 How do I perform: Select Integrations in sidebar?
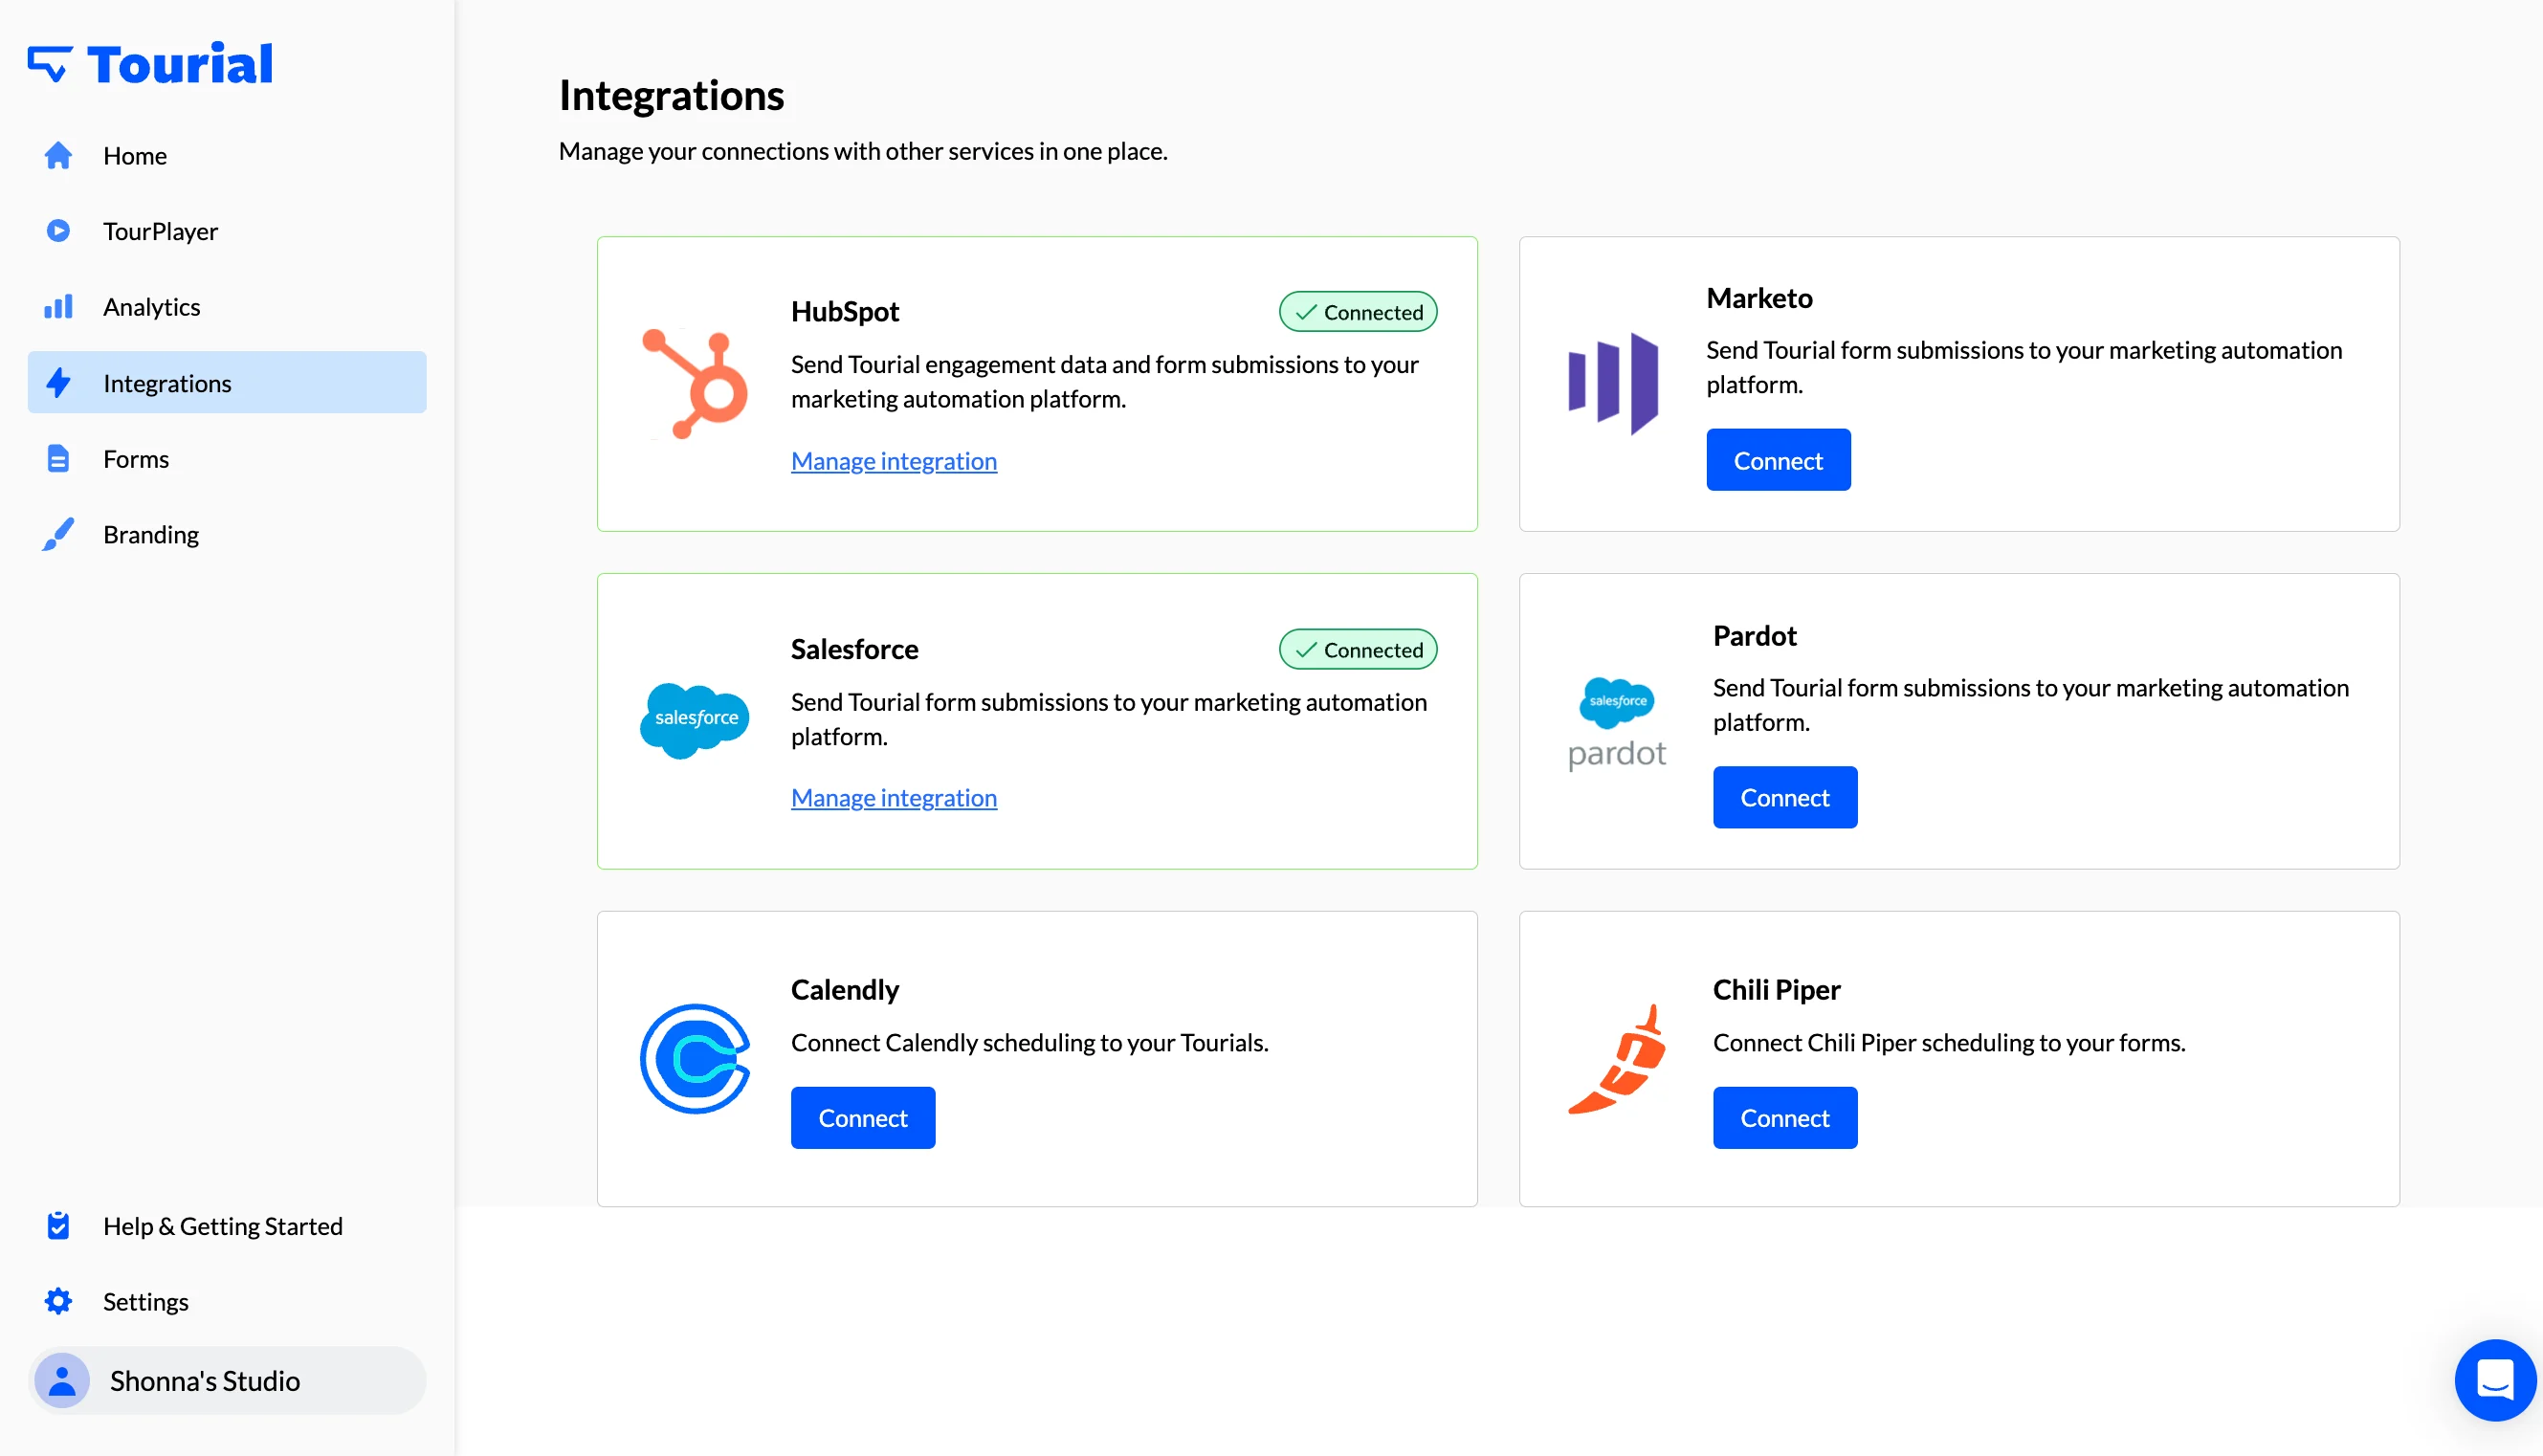(x=227, y=382)
